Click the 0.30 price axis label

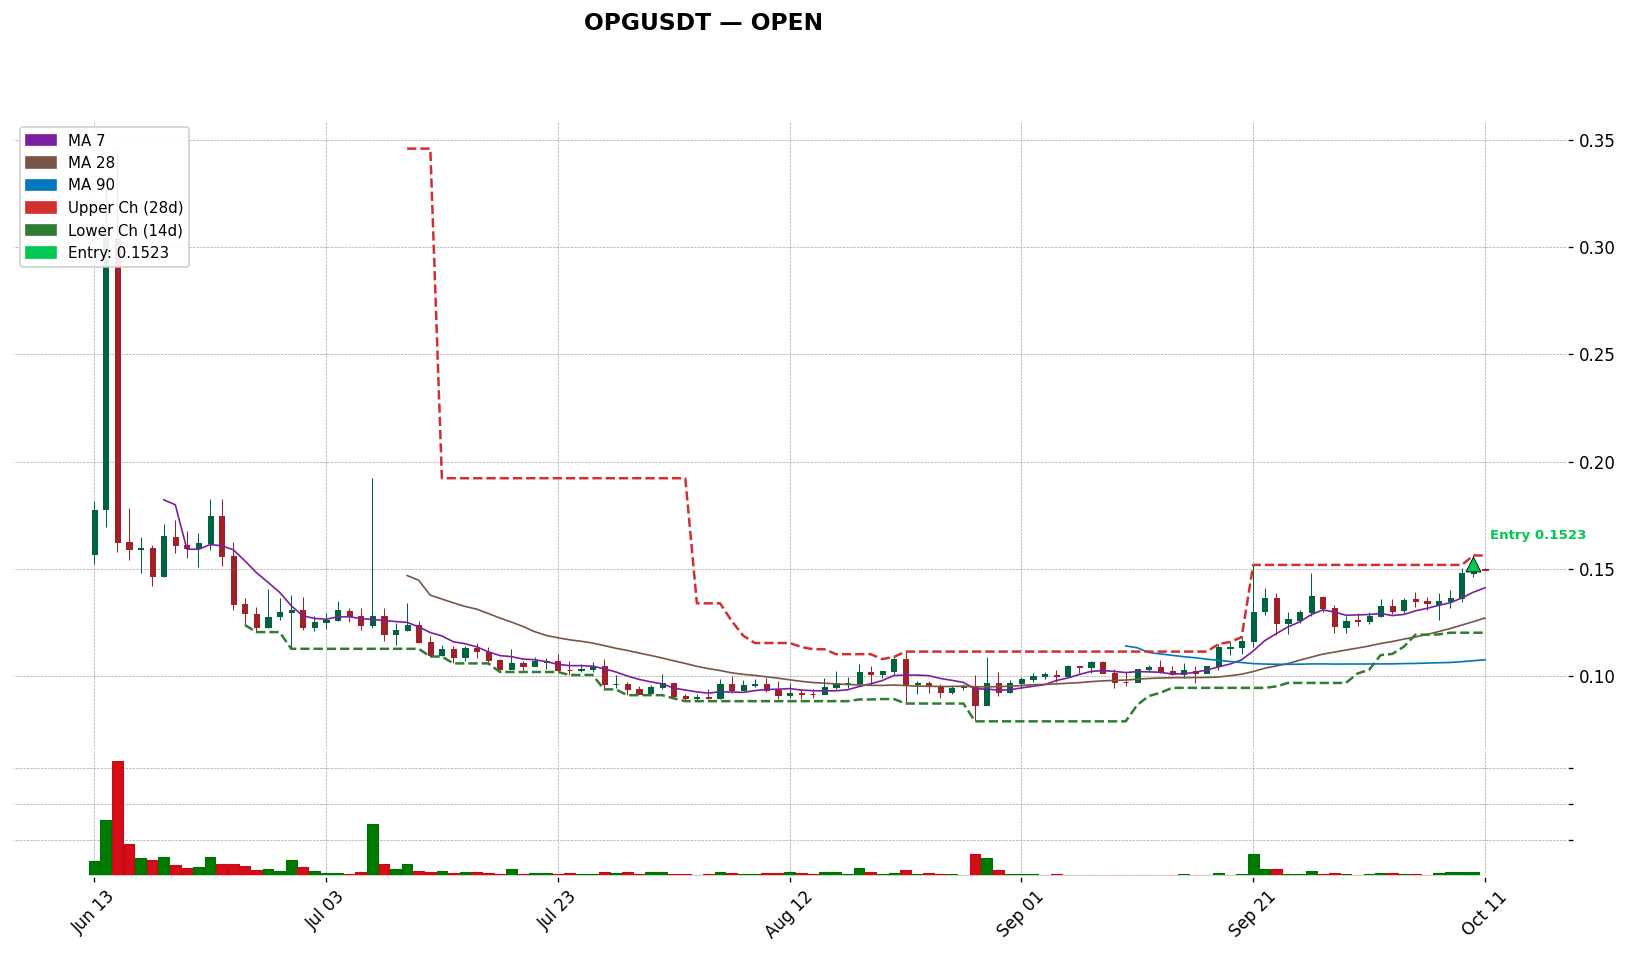[x=1598, y=248]
